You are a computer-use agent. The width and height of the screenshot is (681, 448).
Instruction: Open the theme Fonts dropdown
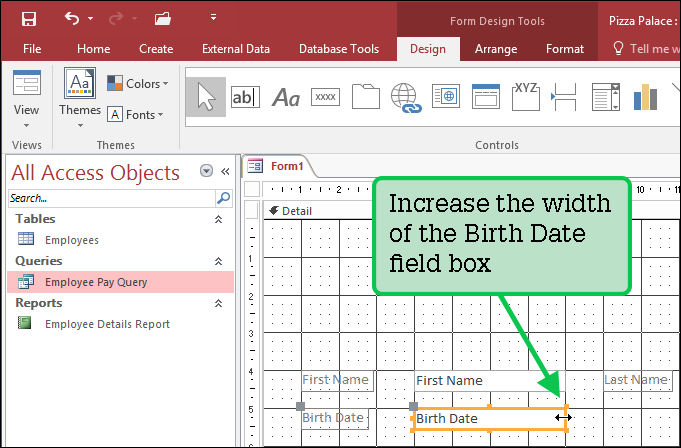click(x=135, y=115)
